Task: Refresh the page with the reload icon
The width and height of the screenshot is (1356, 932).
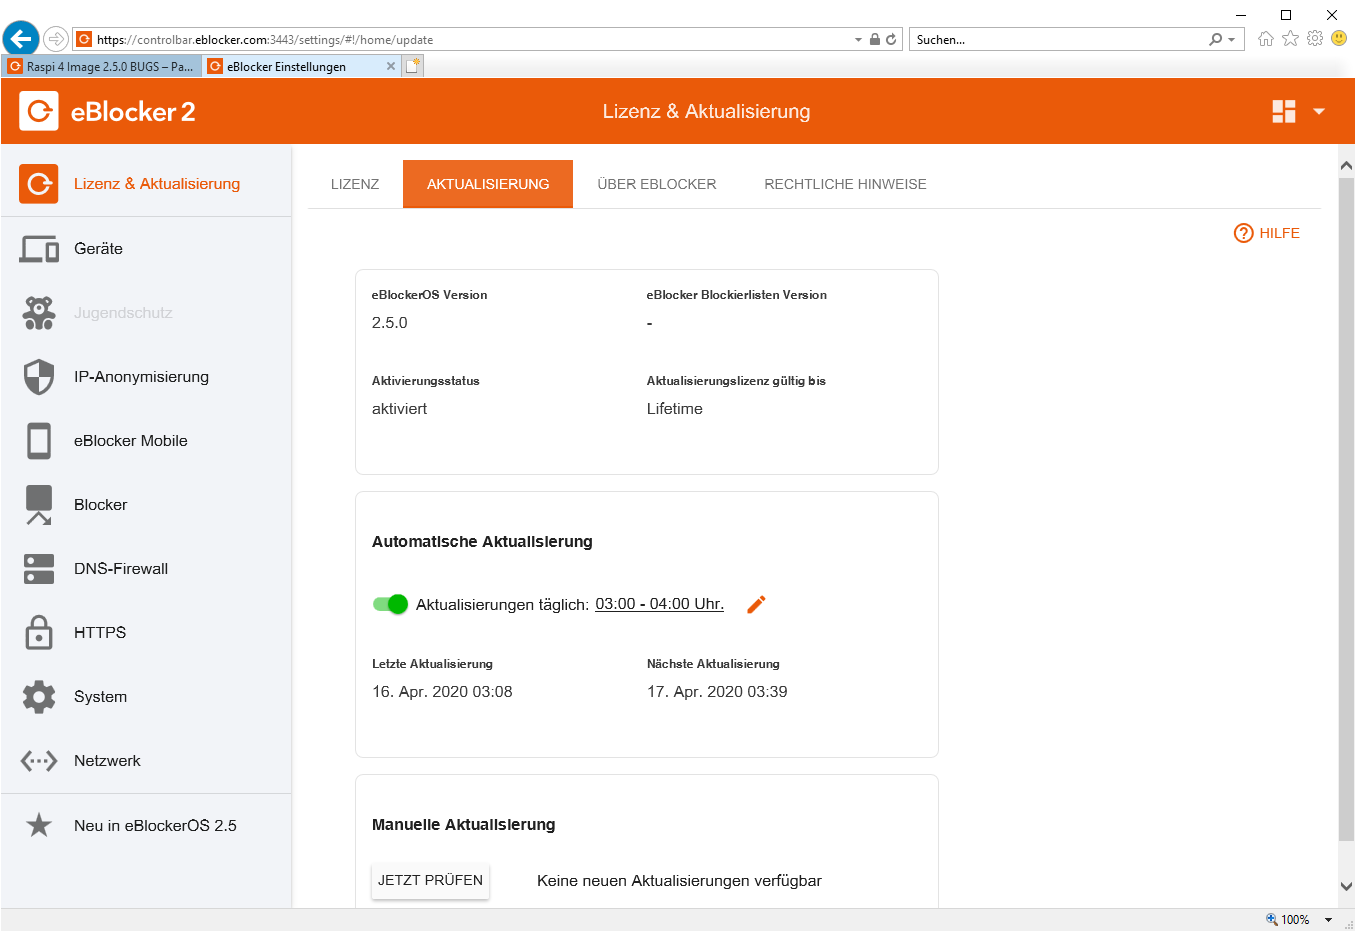Action: click(891, 39)
